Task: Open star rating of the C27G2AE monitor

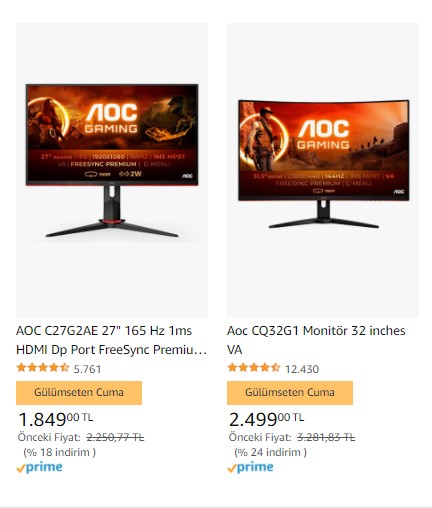Action: [x=43, y=368]
